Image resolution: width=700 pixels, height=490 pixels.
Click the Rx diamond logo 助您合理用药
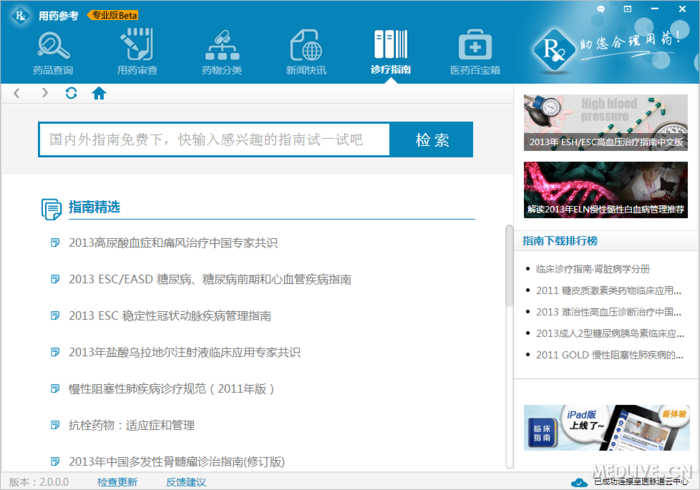pos(554,50)
